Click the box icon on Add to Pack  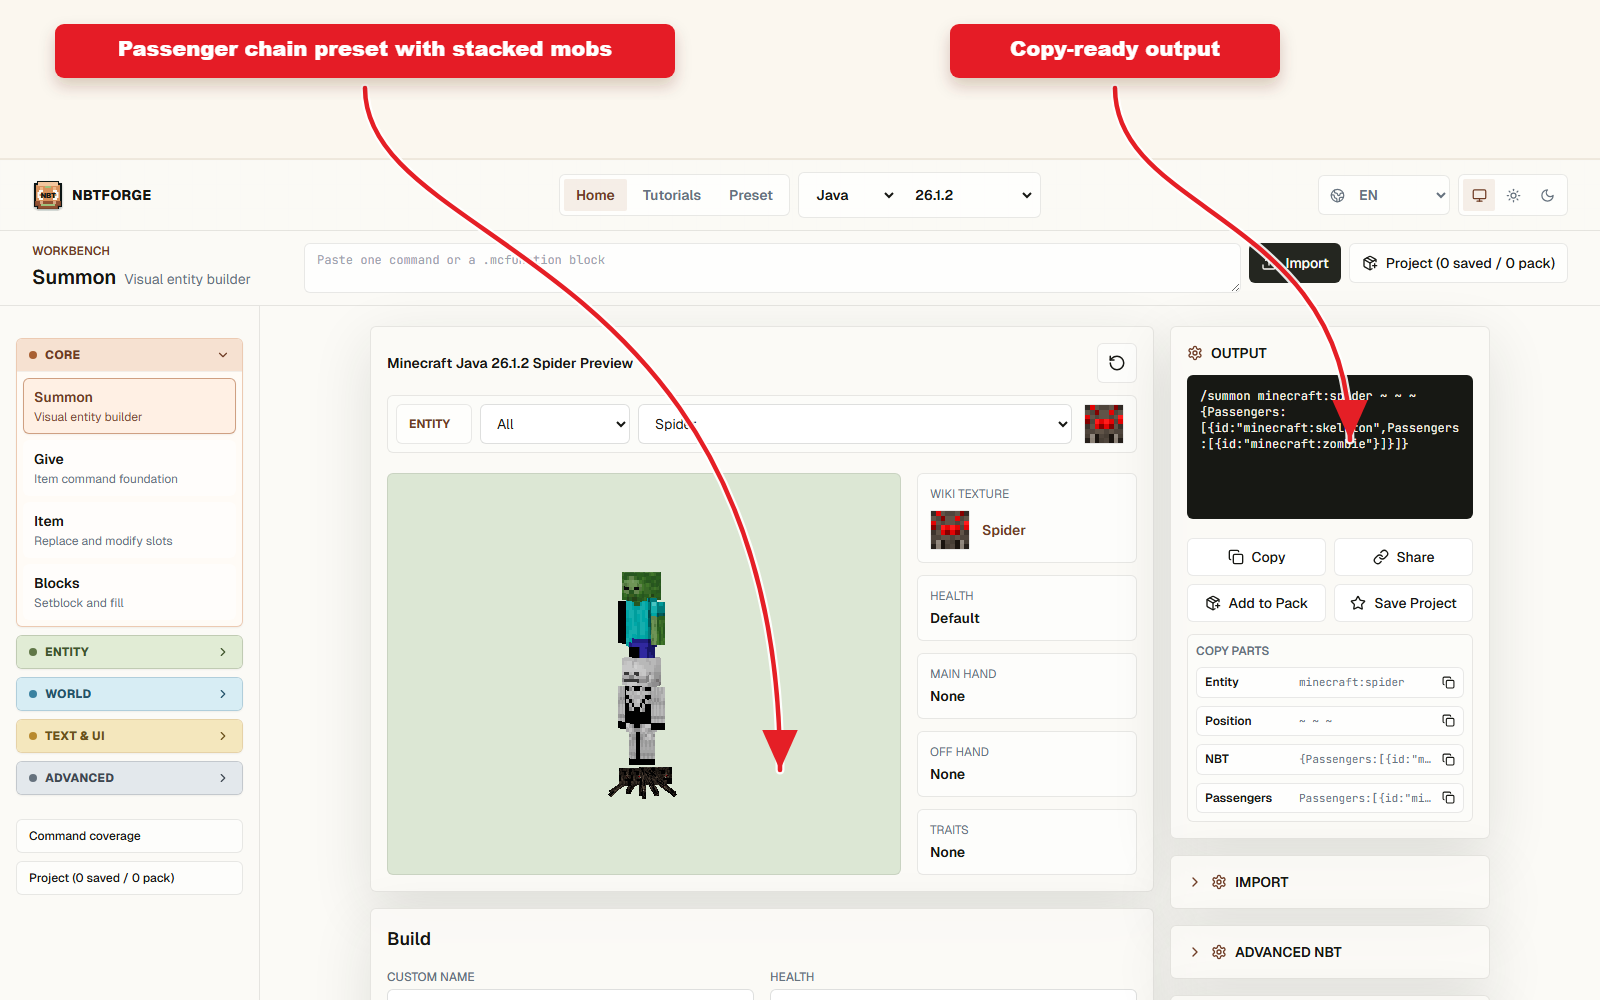(x=1213, y=603)
